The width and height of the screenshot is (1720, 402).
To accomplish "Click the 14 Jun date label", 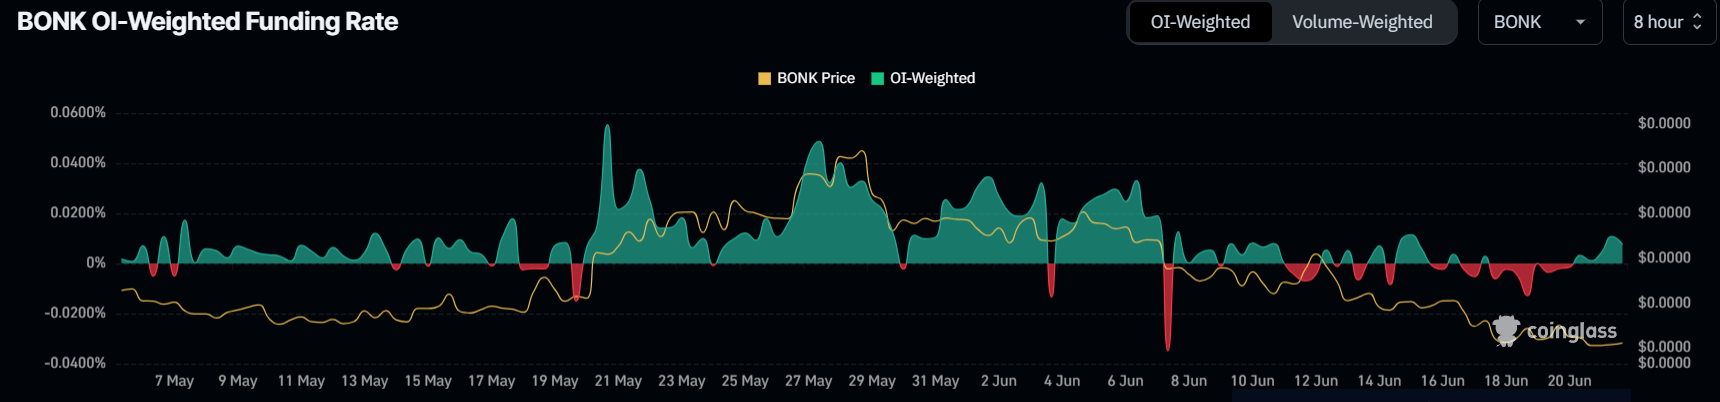I will pyautogui.click(x=1379, y=381).
